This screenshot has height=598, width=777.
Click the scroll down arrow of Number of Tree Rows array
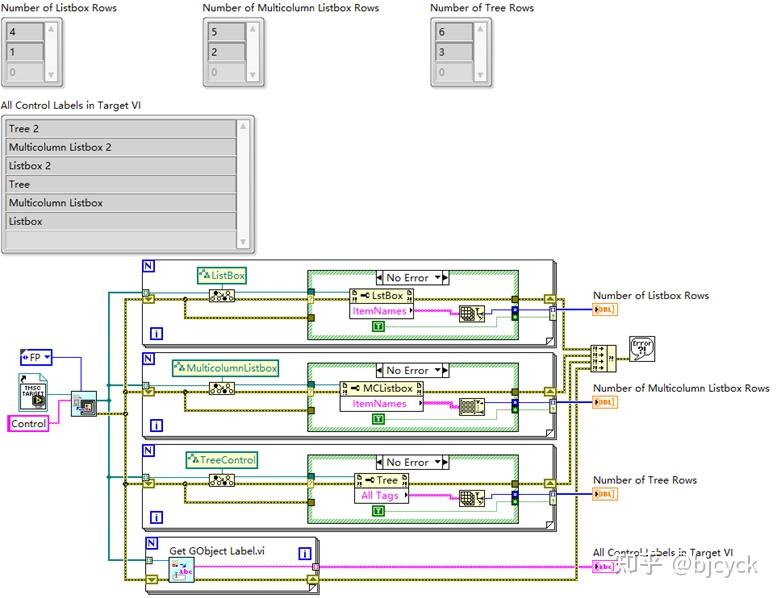(480, 75)
